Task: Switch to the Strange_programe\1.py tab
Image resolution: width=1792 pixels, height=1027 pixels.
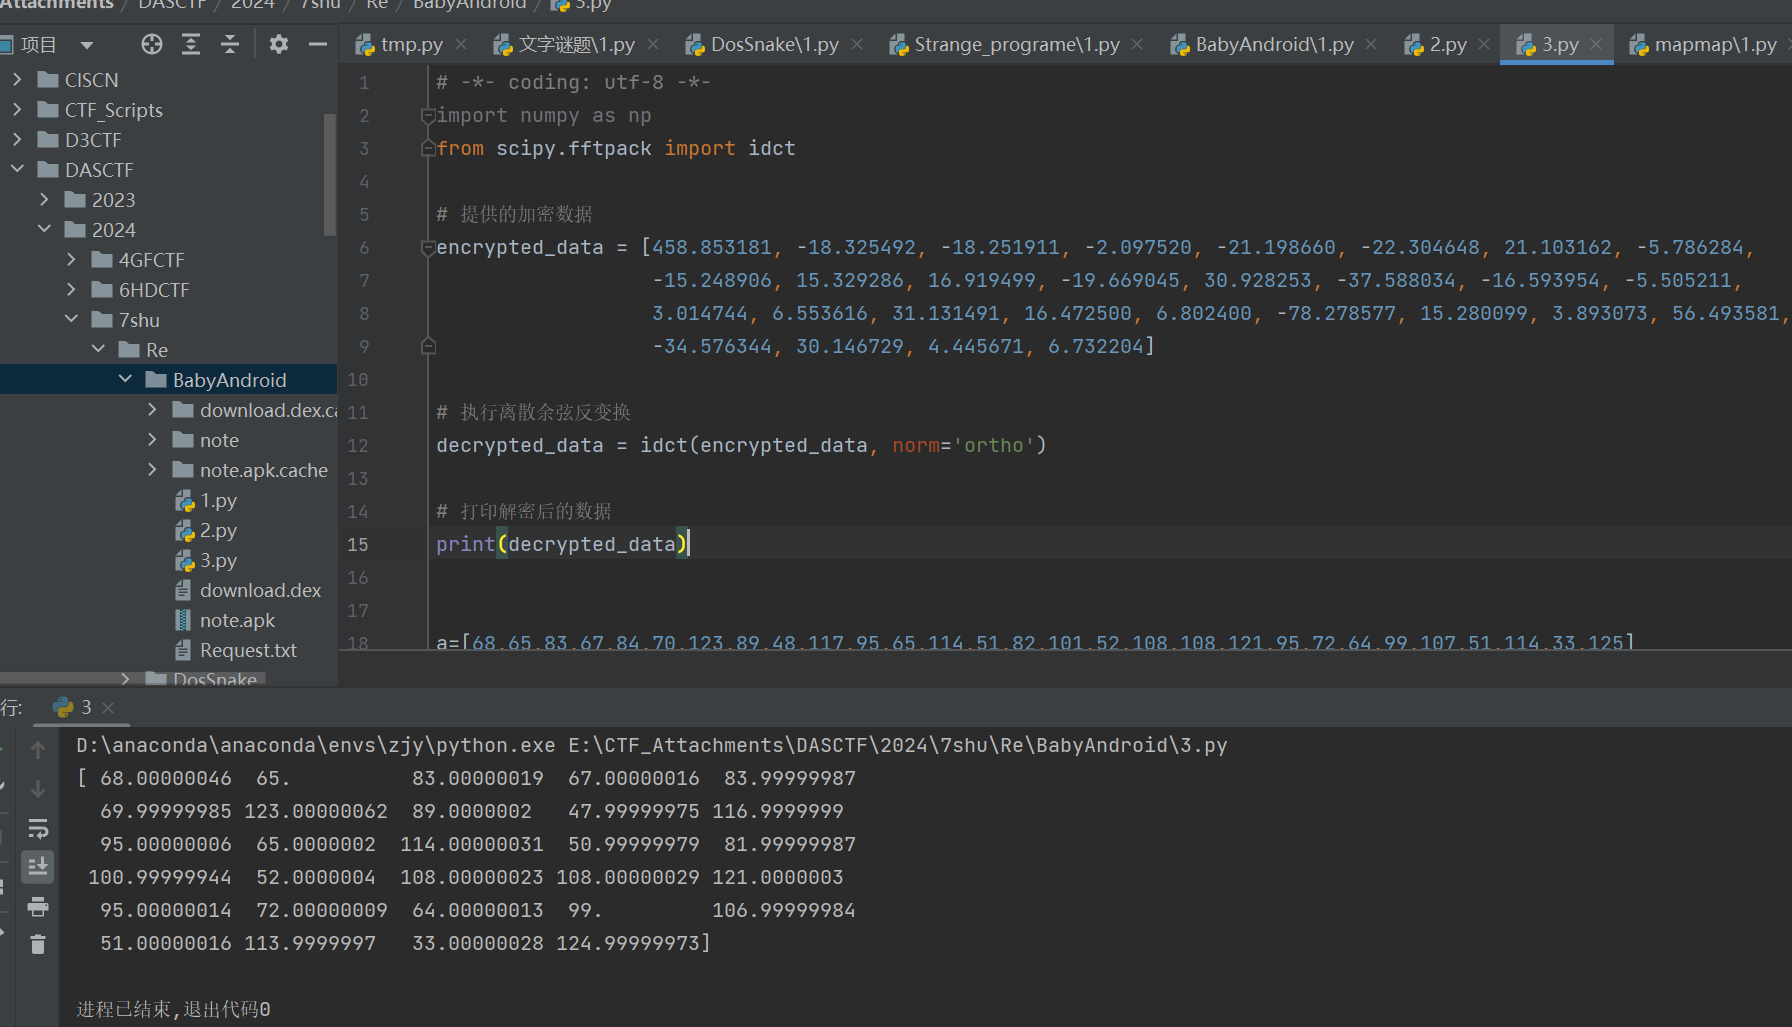Action: (1017, 44)
